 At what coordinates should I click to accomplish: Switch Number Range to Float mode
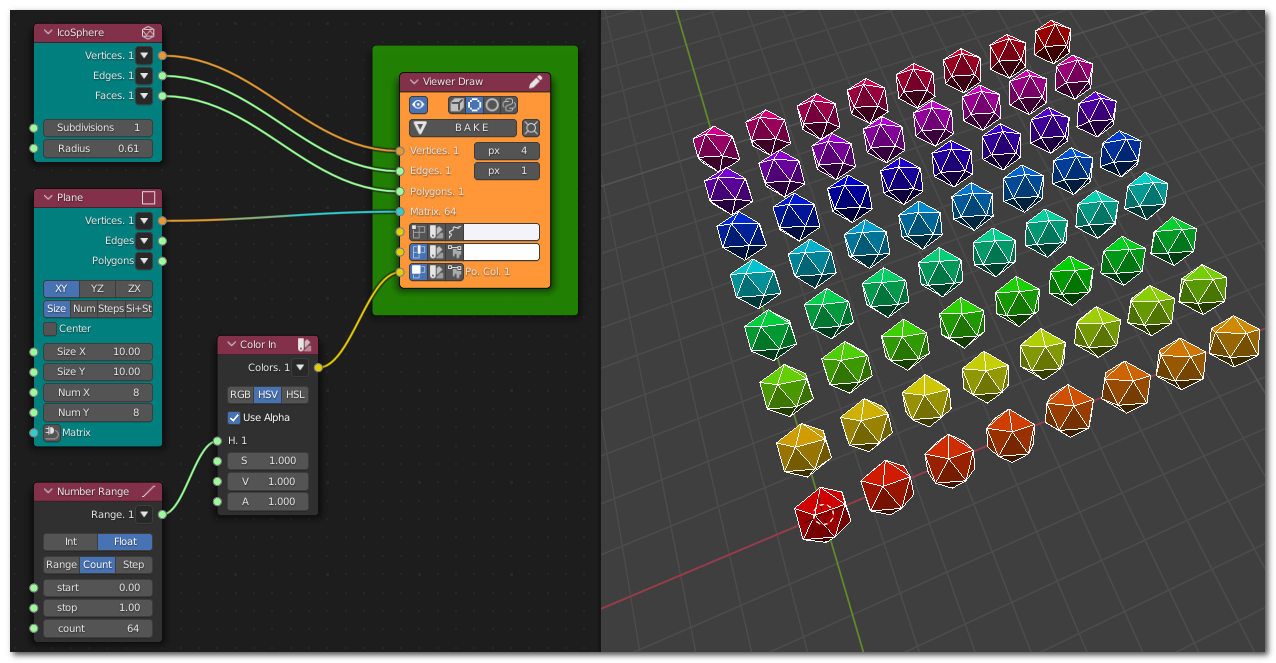(125, 542)
